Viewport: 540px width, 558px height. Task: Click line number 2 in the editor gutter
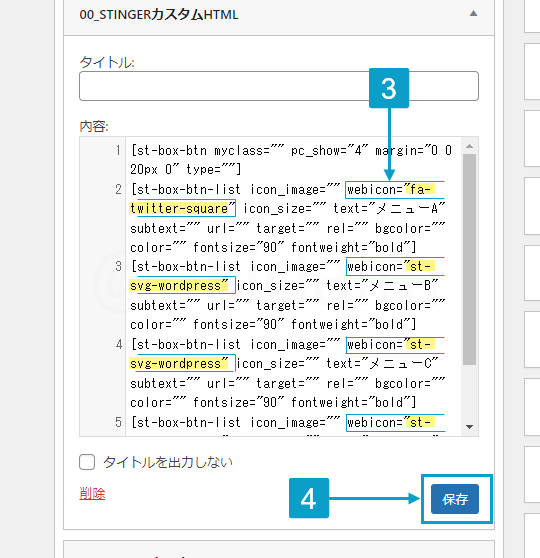click(118, 189)
